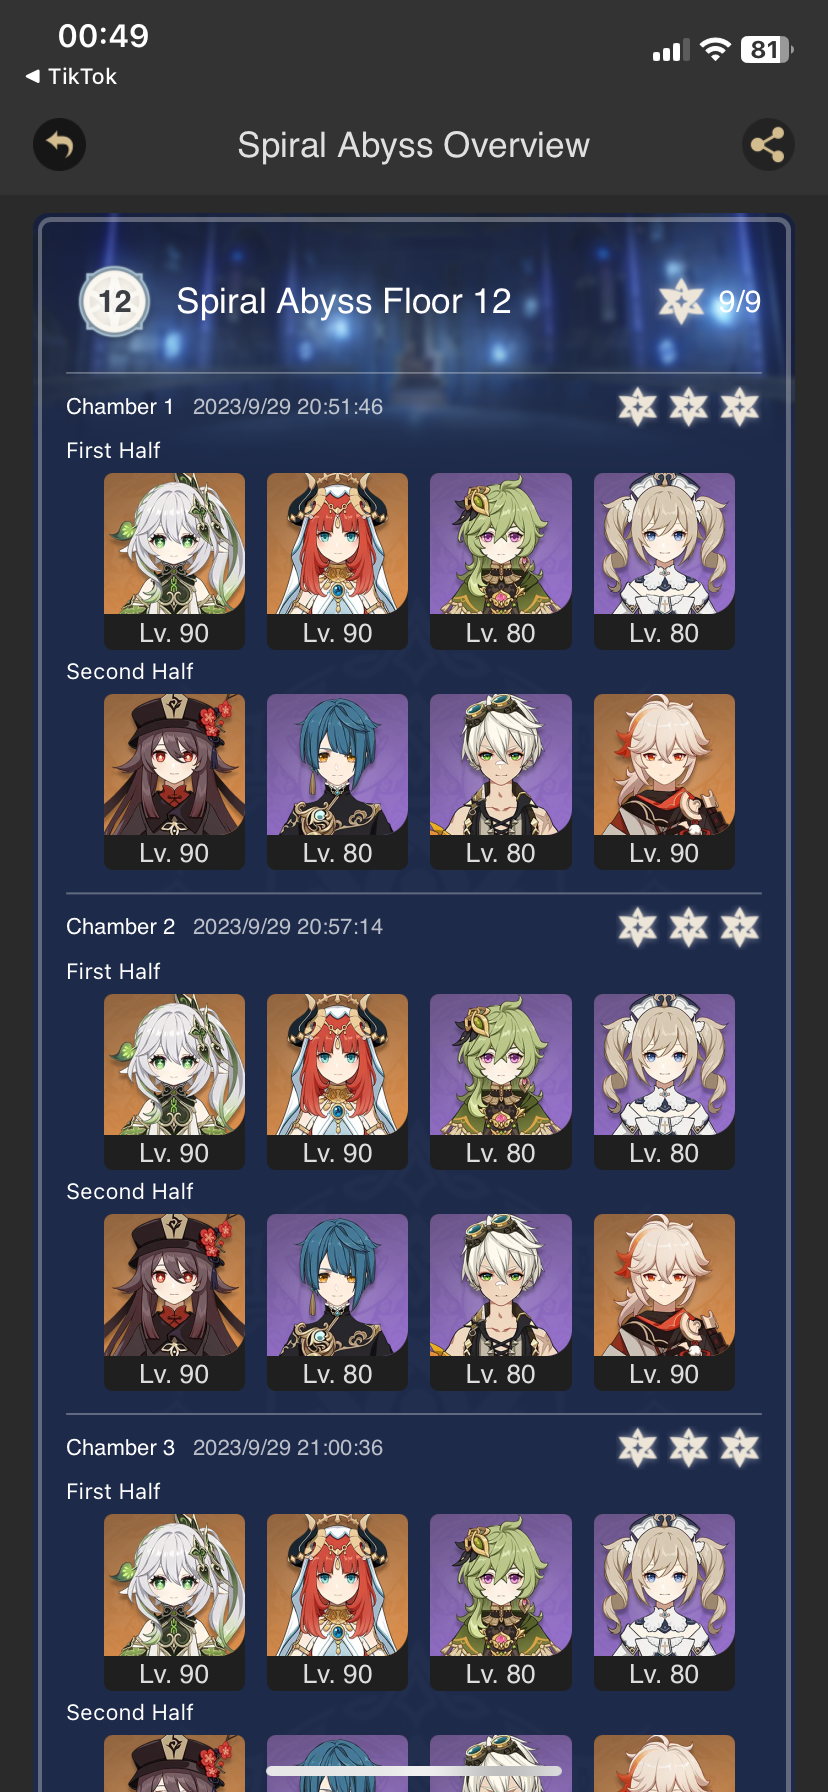The width and height of the screenshot is (828, 1792).
Task: Tap the 9/9 star total icon
Action: coord(681,301)
